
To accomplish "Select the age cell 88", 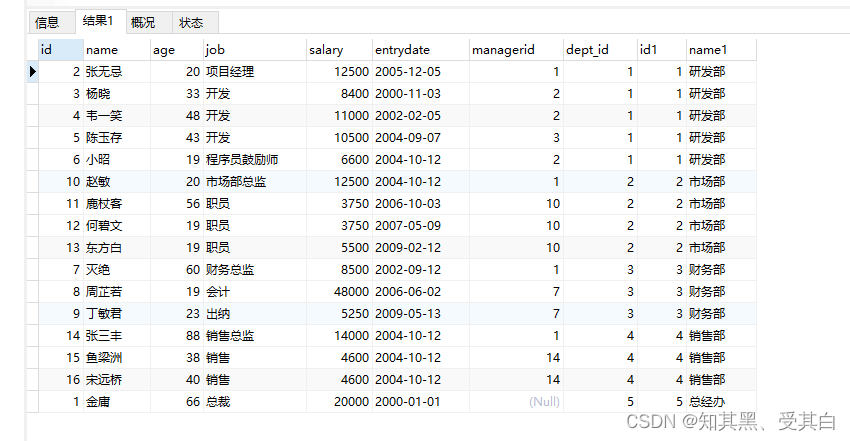I will click(177, 336).
